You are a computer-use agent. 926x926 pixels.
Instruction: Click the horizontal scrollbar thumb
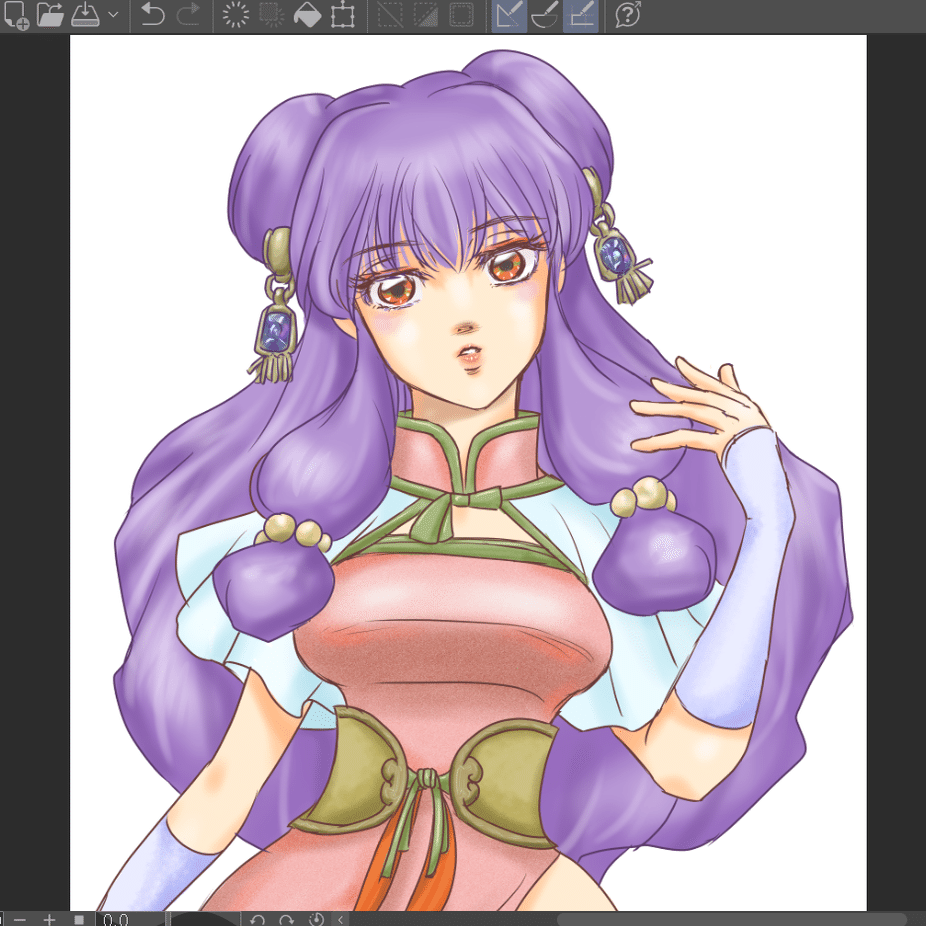click(732, 920)
